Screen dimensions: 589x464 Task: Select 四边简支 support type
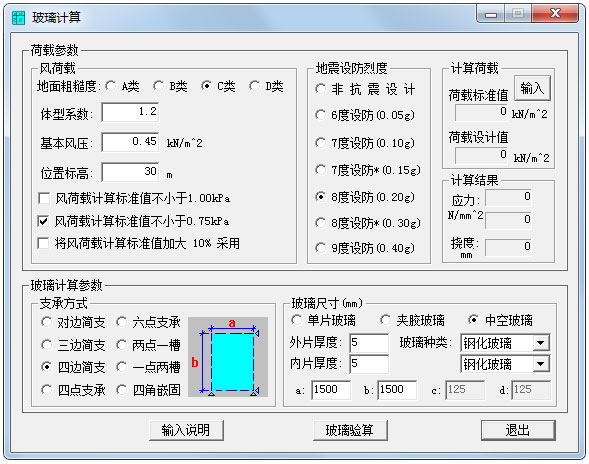pyautogui.click(x=73, y=367)
